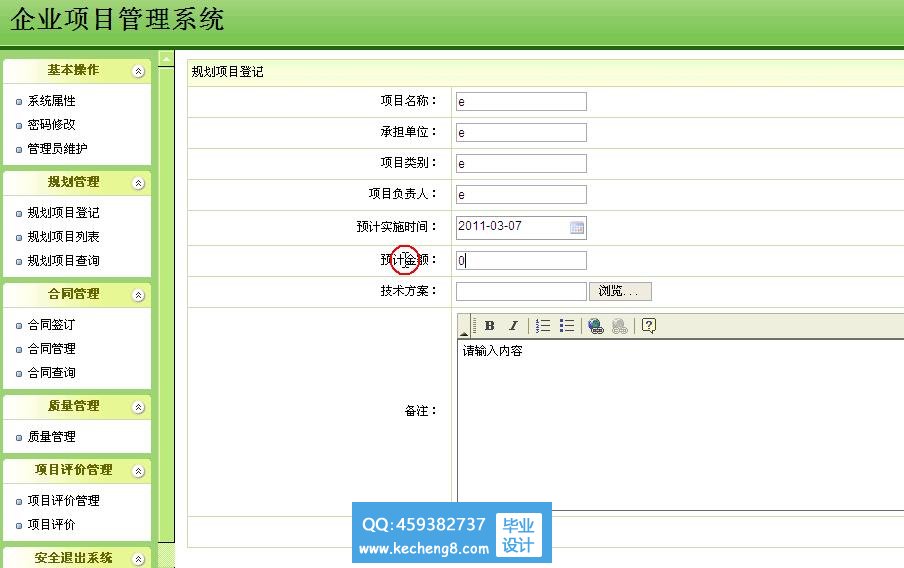Open 规划项目查询
This screenshot has height=568, width=904.
point(63,261)
